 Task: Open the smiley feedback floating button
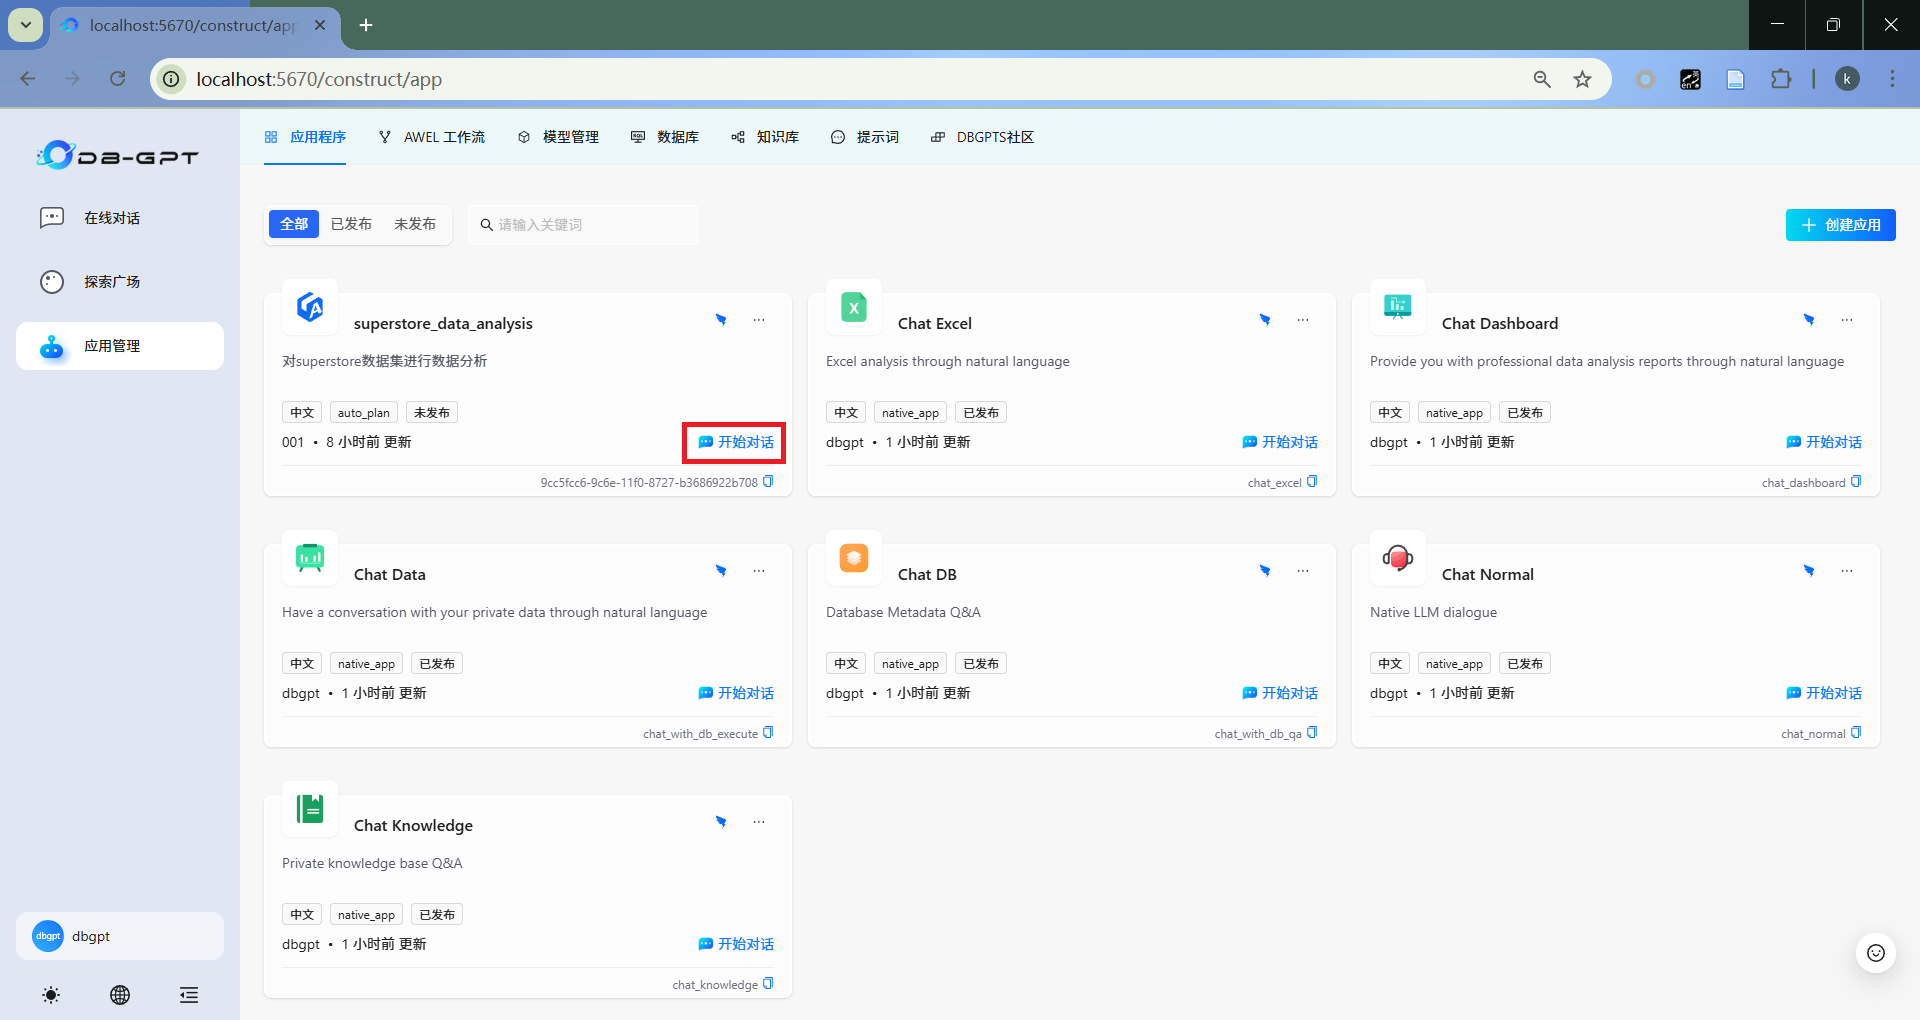pos(1876,953)
